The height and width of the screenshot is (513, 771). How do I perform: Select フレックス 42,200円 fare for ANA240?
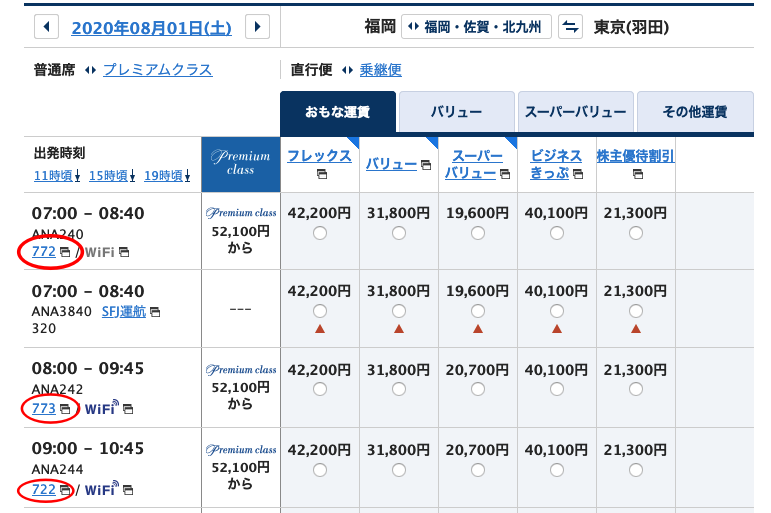coord(320,233)
